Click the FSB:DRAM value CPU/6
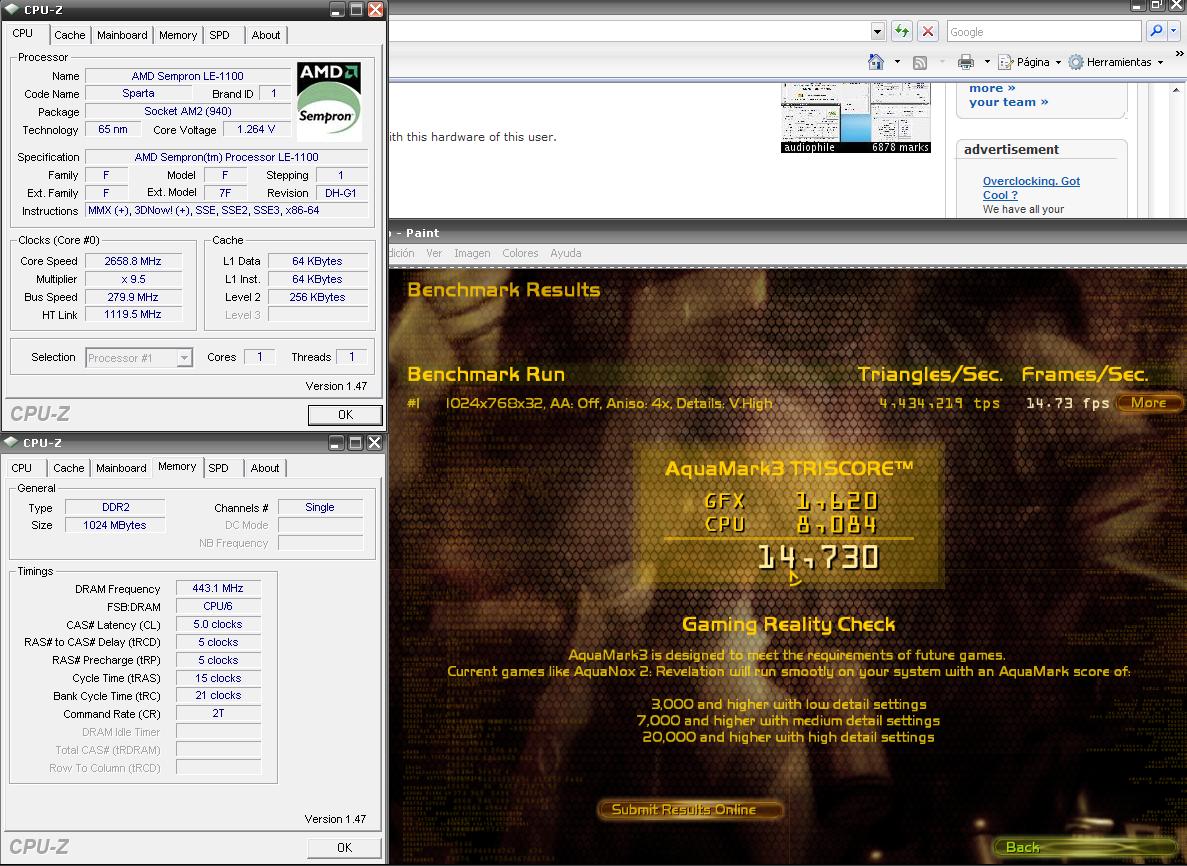The image size is (1187, 866). [218, 606]
